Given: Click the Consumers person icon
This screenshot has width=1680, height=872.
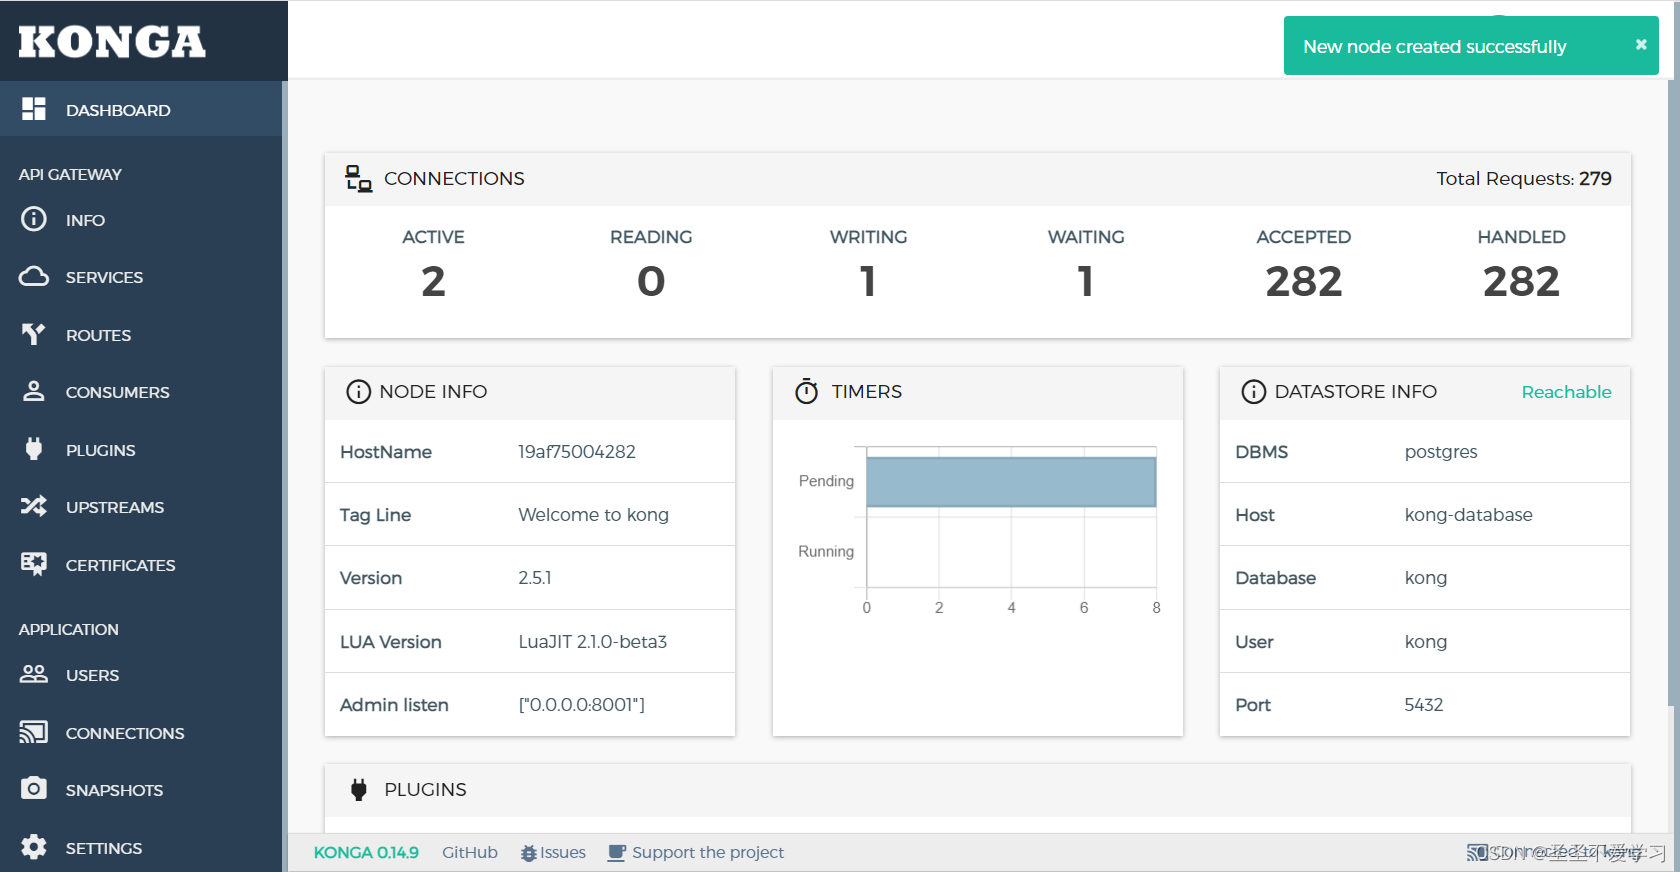Looking at the screenshot, I should [34, 391].
